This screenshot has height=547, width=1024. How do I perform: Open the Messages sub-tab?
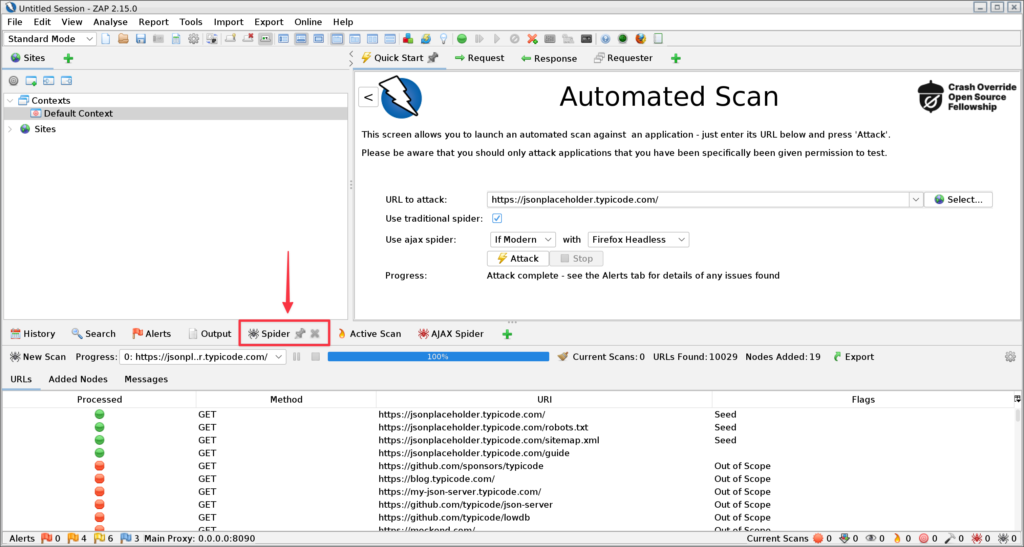click(146, 379)
